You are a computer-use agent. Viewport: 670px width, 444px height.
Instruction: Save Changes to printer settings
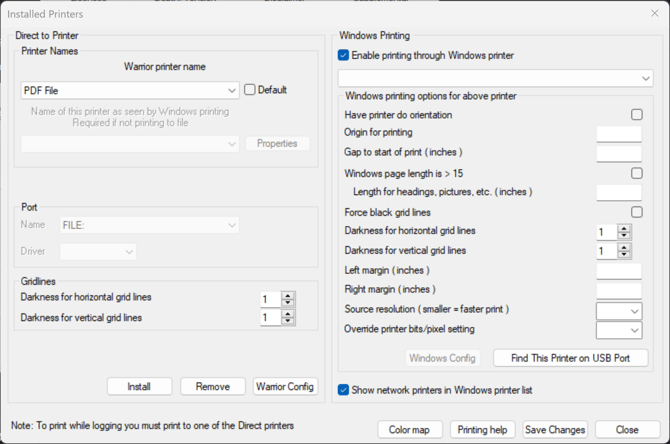[555, 429]
